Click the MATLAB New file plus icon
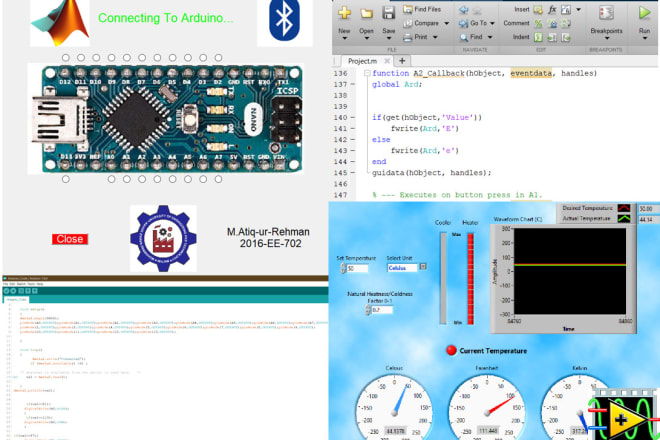 pyautogui.click(x=344, y=13)
